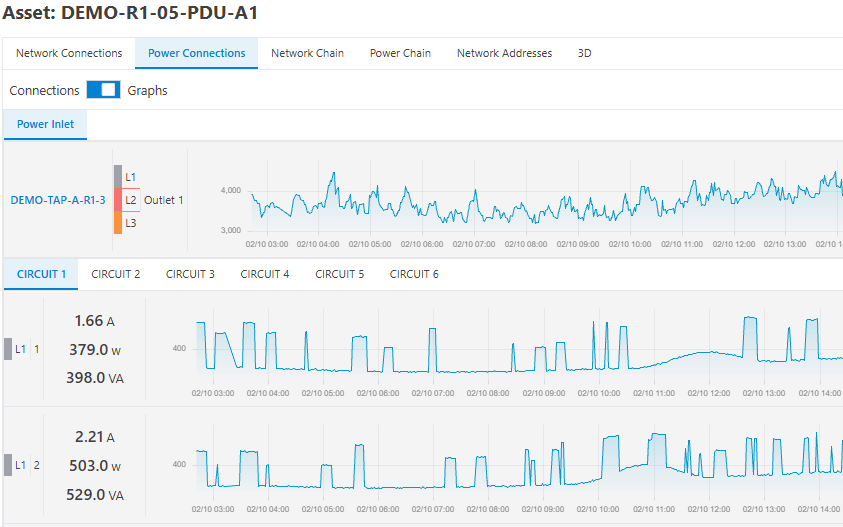Toggle the Connections/Graphs switch
This screenshot has width=843, height=527.
coord(103,90)
